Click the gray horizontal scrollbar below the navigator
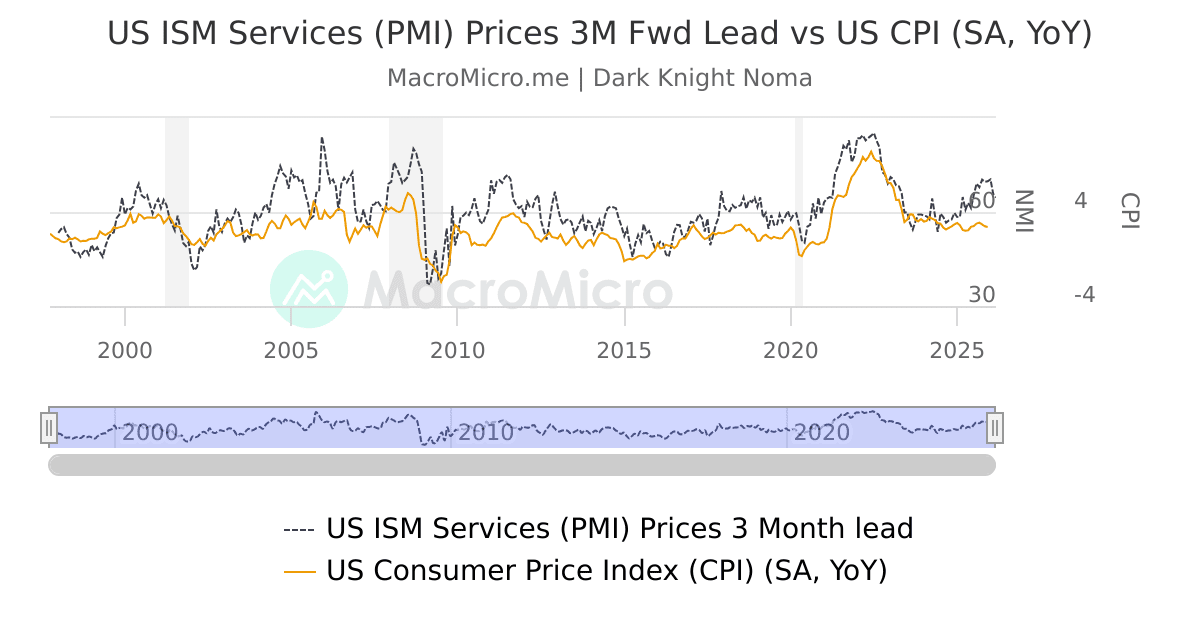 (x=520, y=463)
